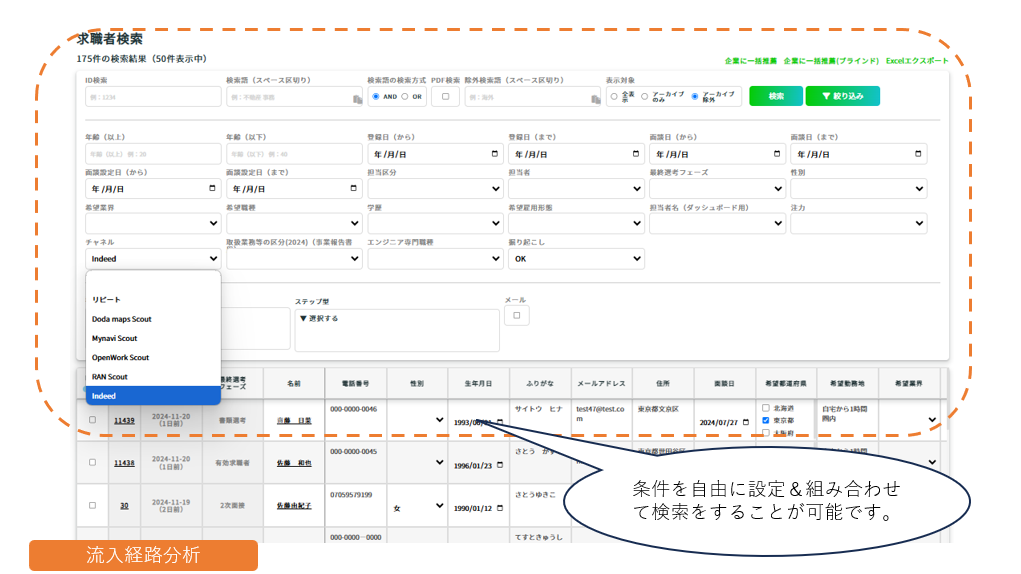Viewport: 1021px width, 574px height.
Task: Select the OR search method radio
Action: (x=407, y=97)
